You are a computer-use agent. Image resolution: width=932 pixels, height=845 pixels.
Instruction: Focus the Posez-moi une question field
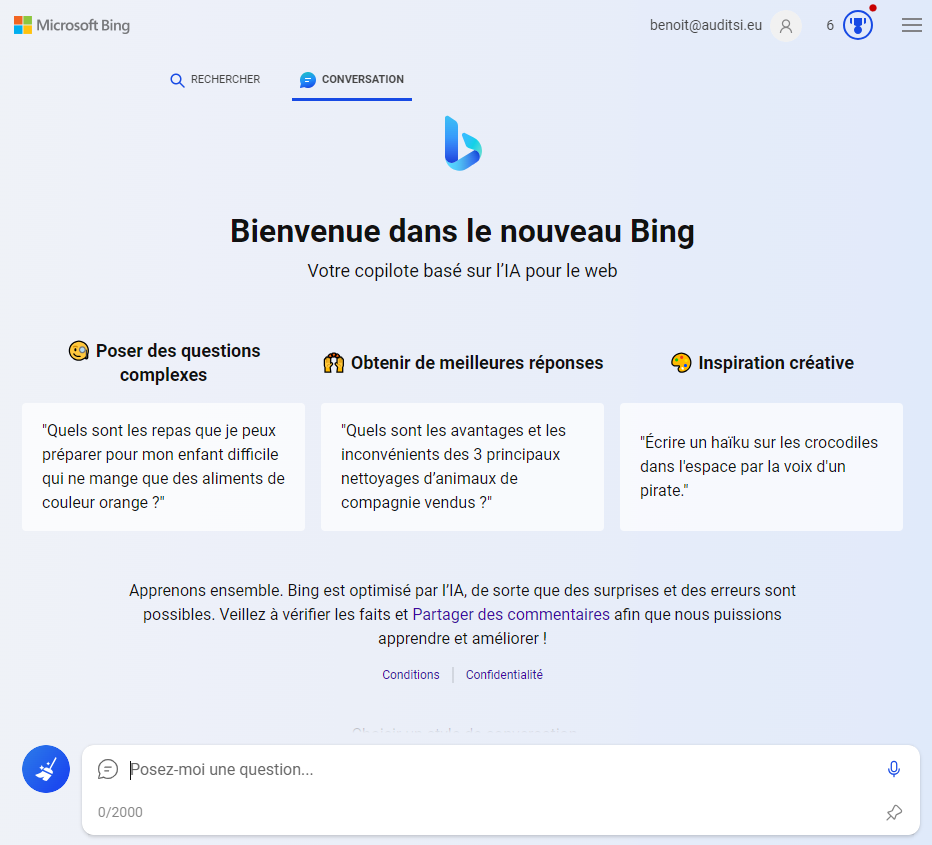pos(502,770)
